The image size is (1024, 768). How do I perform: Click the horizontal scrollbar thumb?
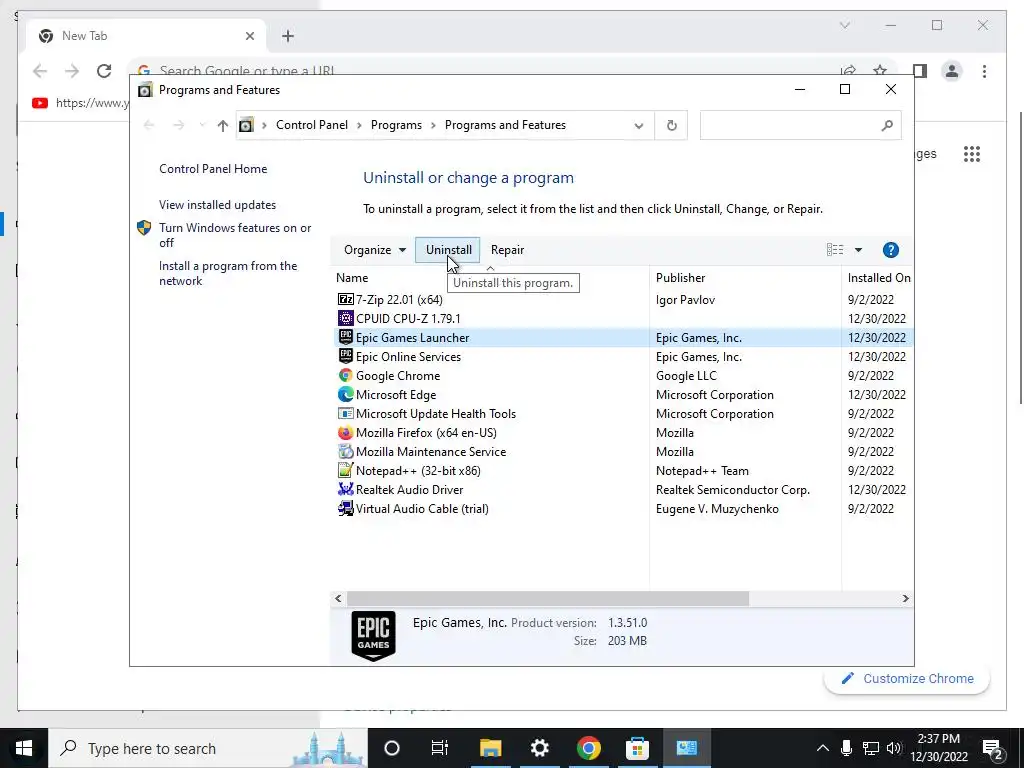click(x=548, y=598)
